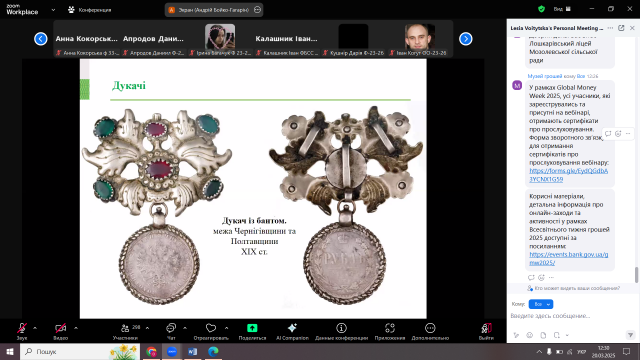Open the events.bank.gov.ua link
Screen dimensions: 640x360
pos(569,258)
